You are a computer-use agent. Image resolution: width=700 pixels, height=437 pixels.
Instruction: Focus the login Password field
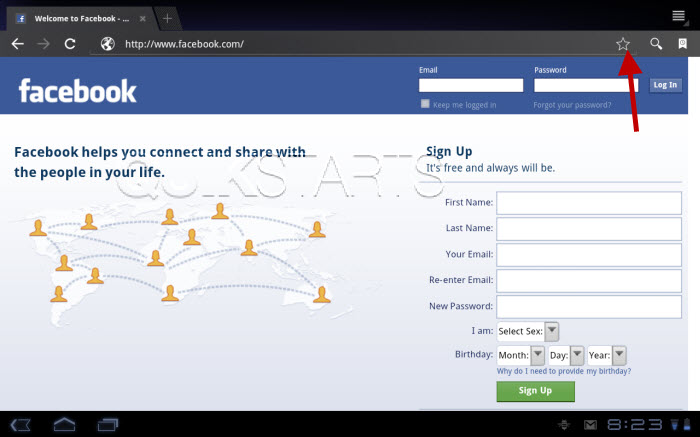coord(586,85)
